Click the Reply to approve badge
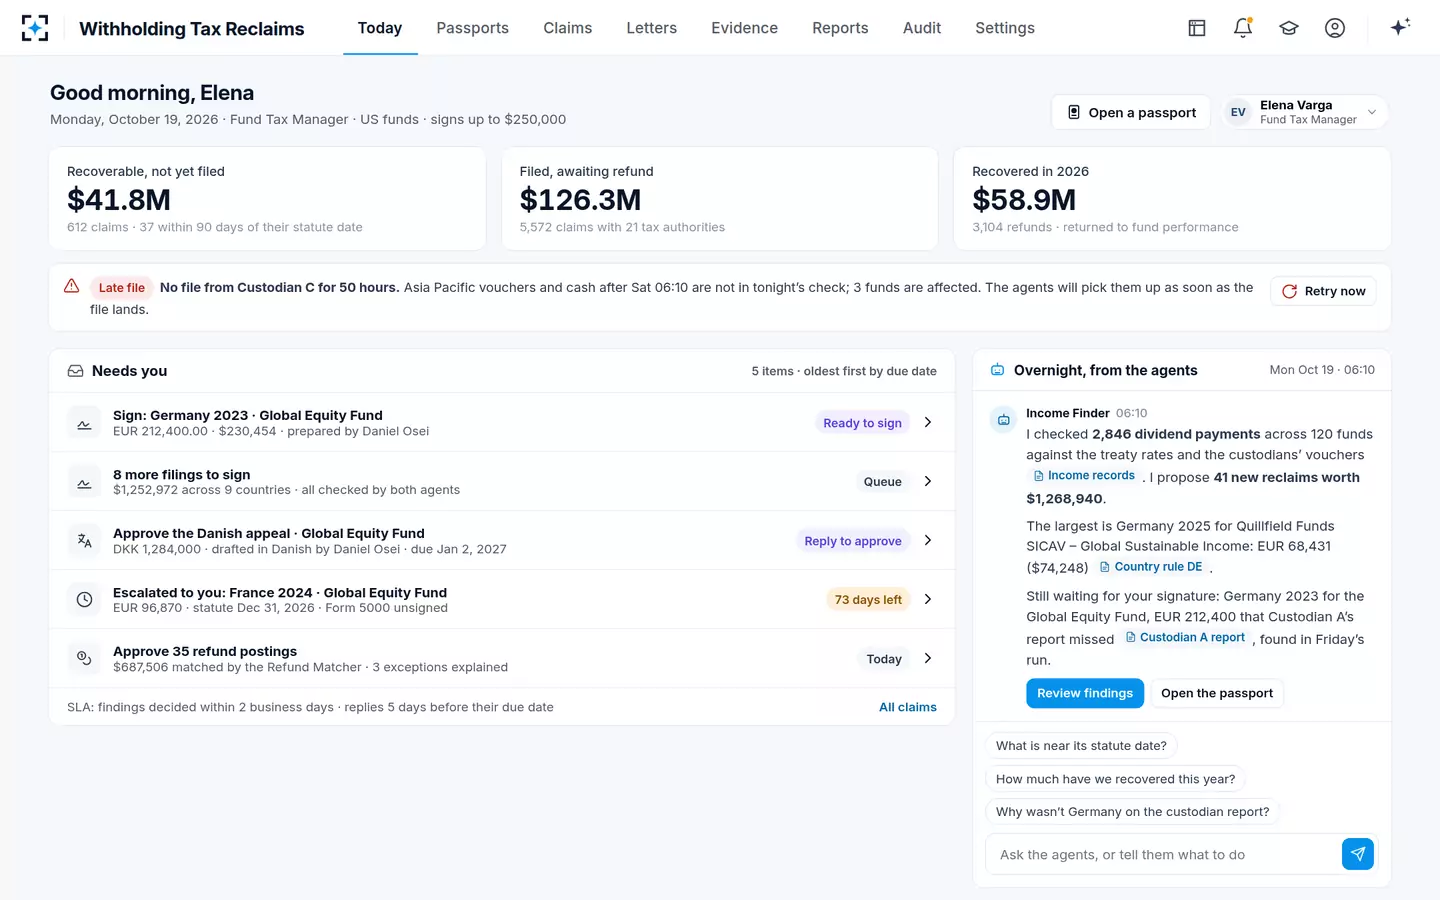Screen dimensions: 1440x900 (x=853, y=541)
